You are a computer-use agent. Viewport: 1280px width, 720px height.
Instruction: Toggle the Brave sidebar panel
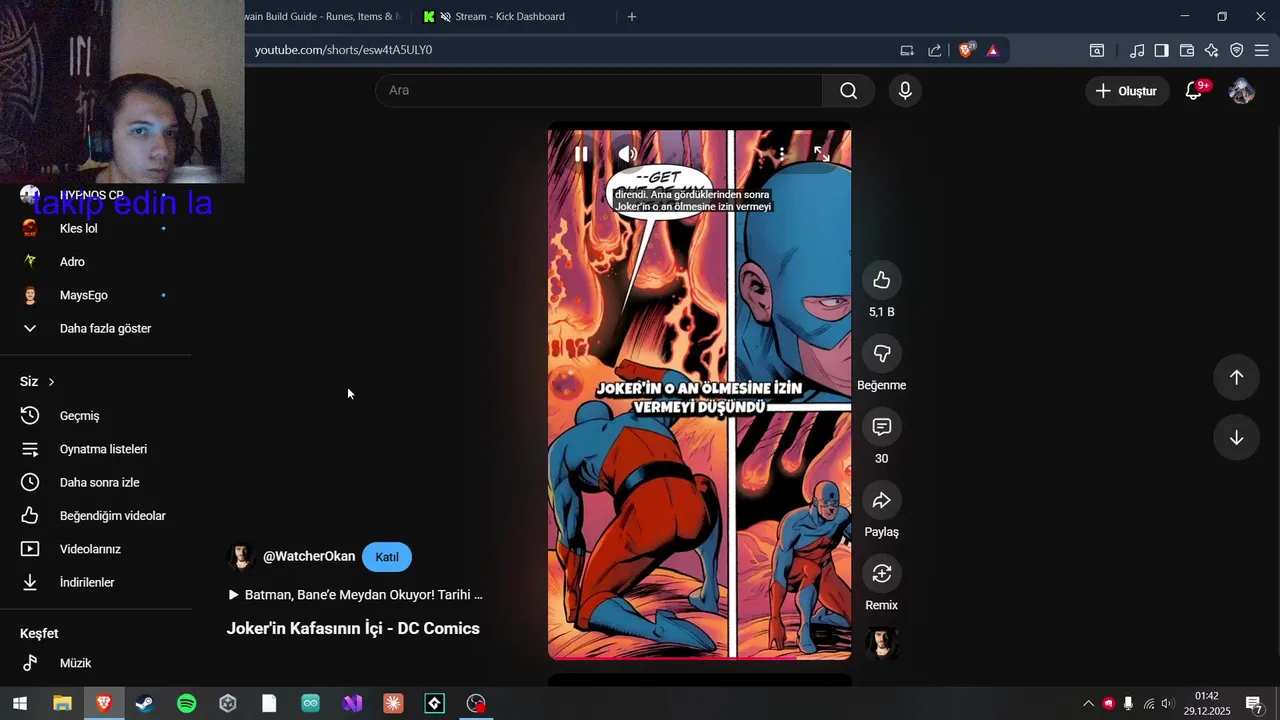click(x=1161, y=50)
